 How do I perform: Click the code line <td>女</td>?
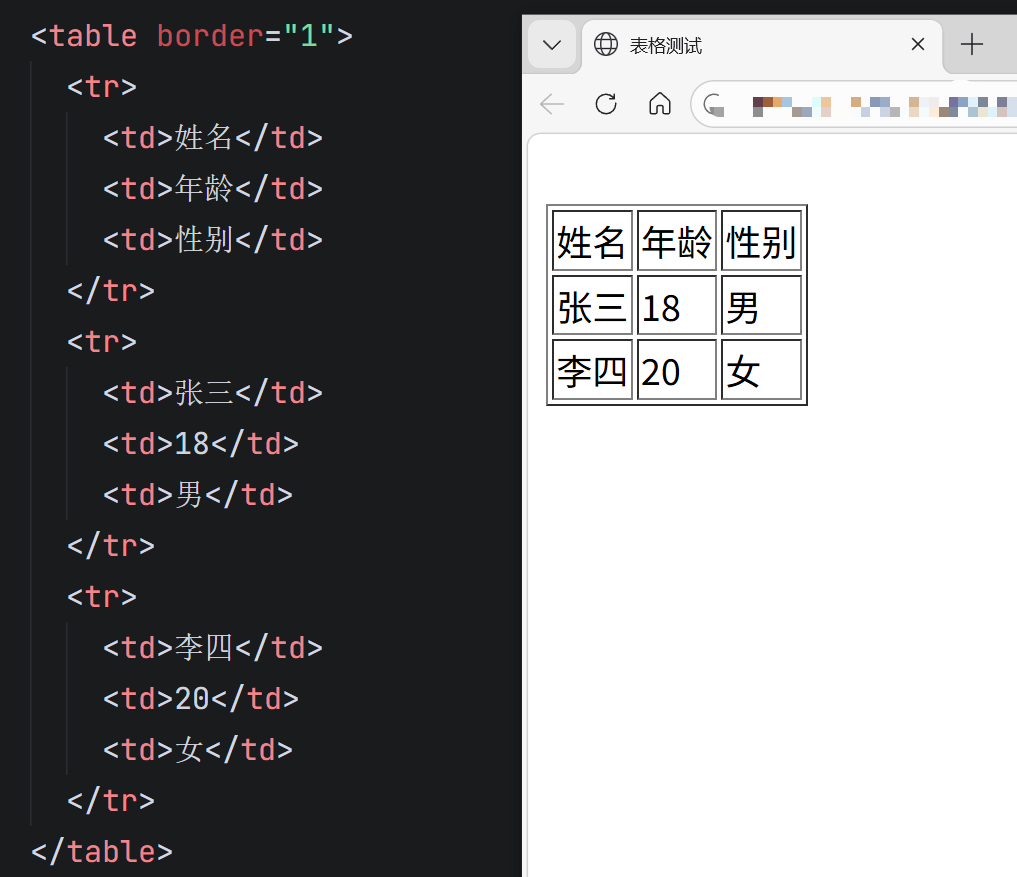click(x=198, y=750)
